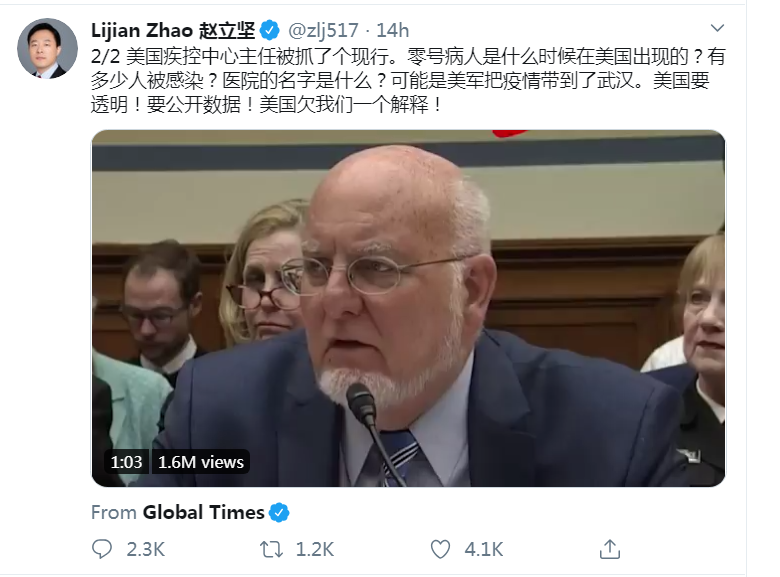Open the Lijian Zhao 赵立坚 display name
780x577 pixels.
(173, 31)
